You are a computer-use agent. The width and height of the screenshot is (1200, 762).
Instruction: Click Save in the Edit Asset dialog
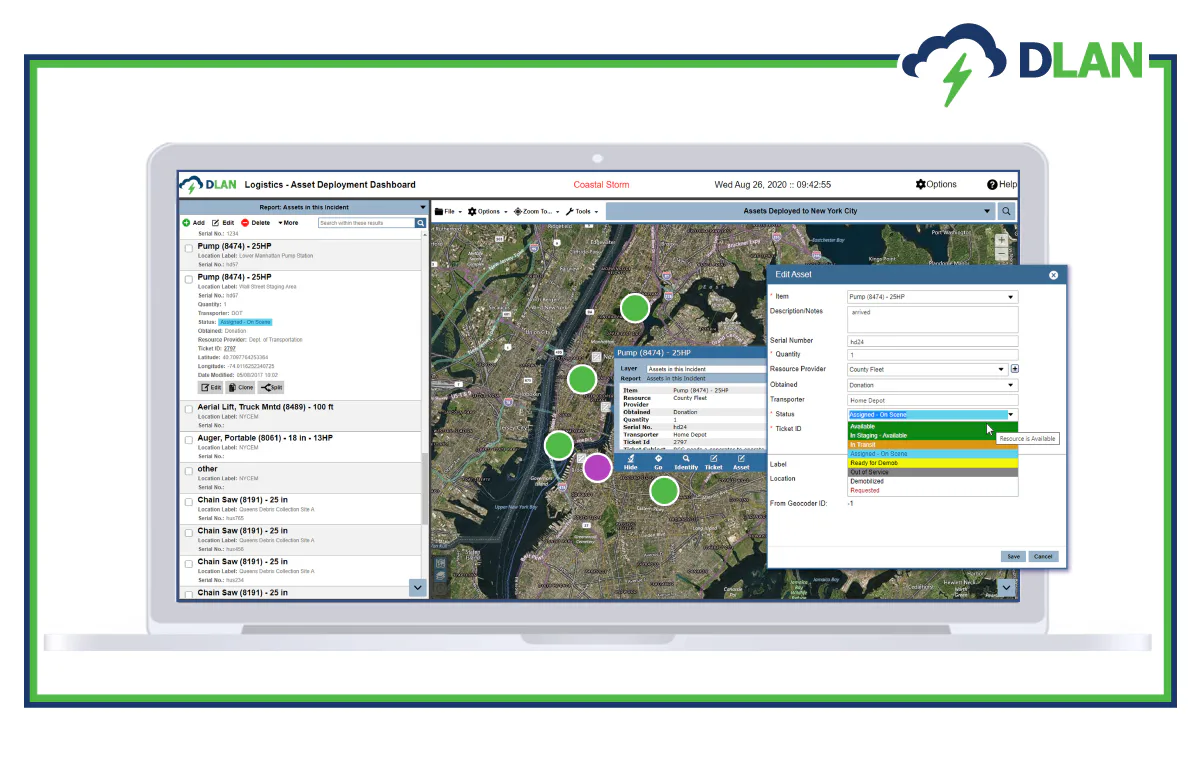[x=1014, y=556]
